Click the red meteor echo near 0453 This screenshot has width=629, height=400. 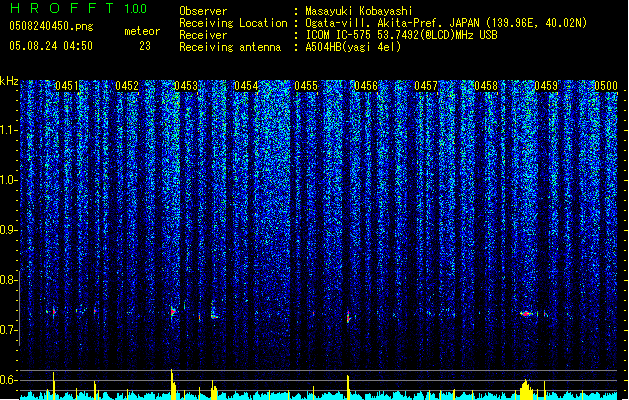173,311
